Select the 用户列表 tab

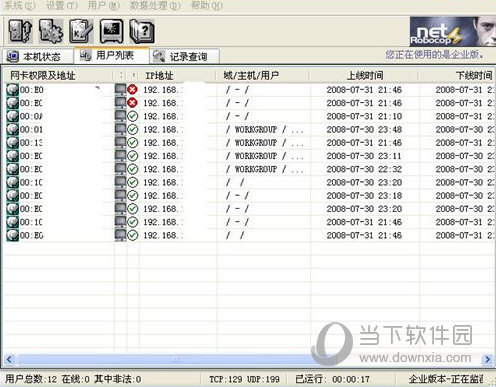coord(112,55)
